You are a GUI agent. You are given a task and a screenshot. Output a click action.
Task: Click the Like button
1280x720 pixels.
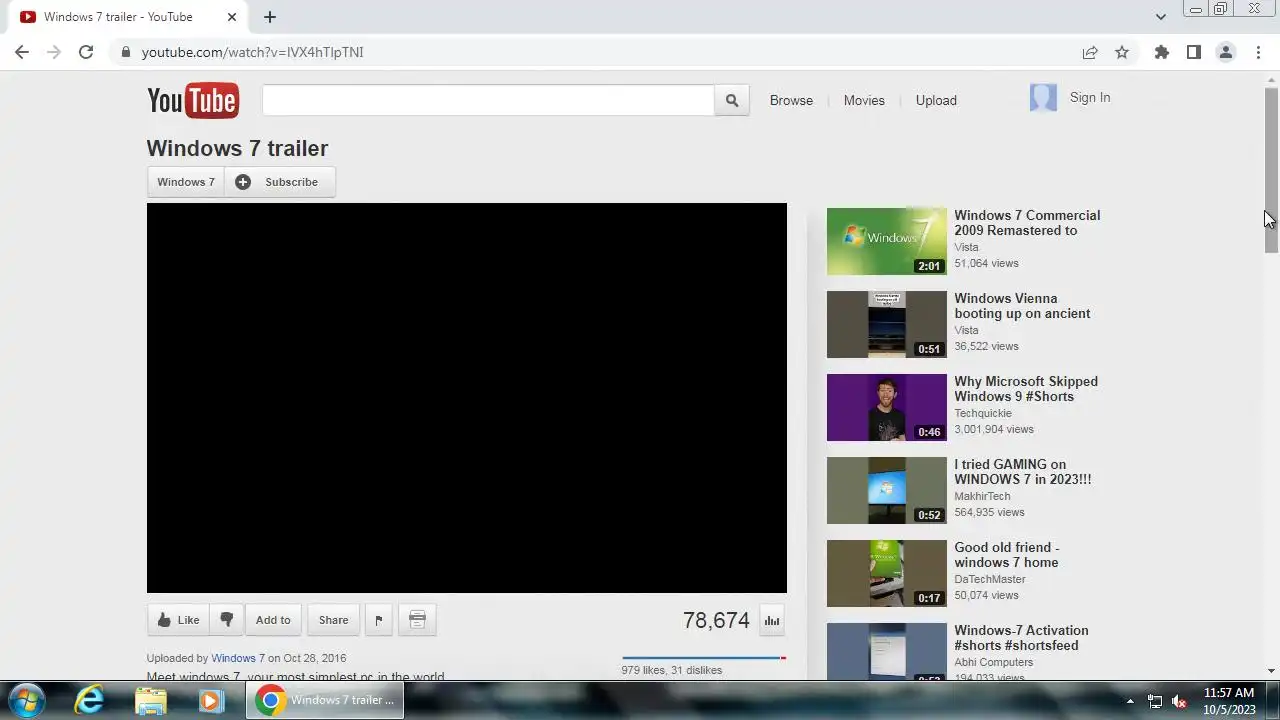coord(179,620)
